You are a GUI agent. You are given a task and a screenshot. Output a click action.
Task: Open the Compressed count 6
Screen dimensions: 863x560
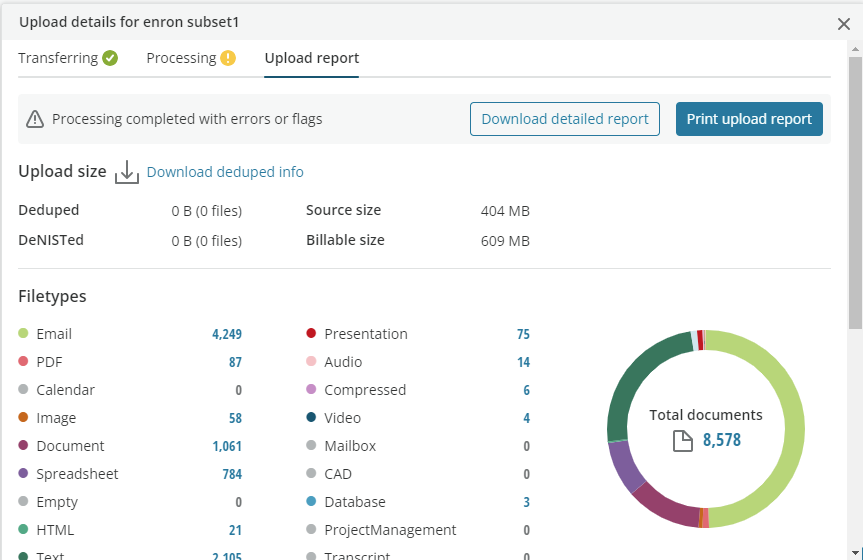click(x=526, y=390)
